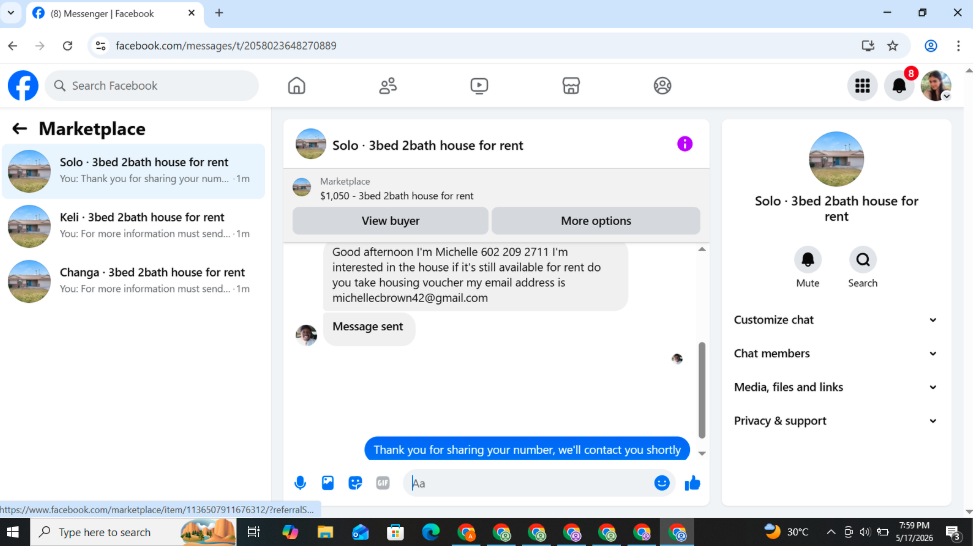This screenshot has width=973, height=546.
Task: Install app icon in the address bar
Action: (868, 45)
